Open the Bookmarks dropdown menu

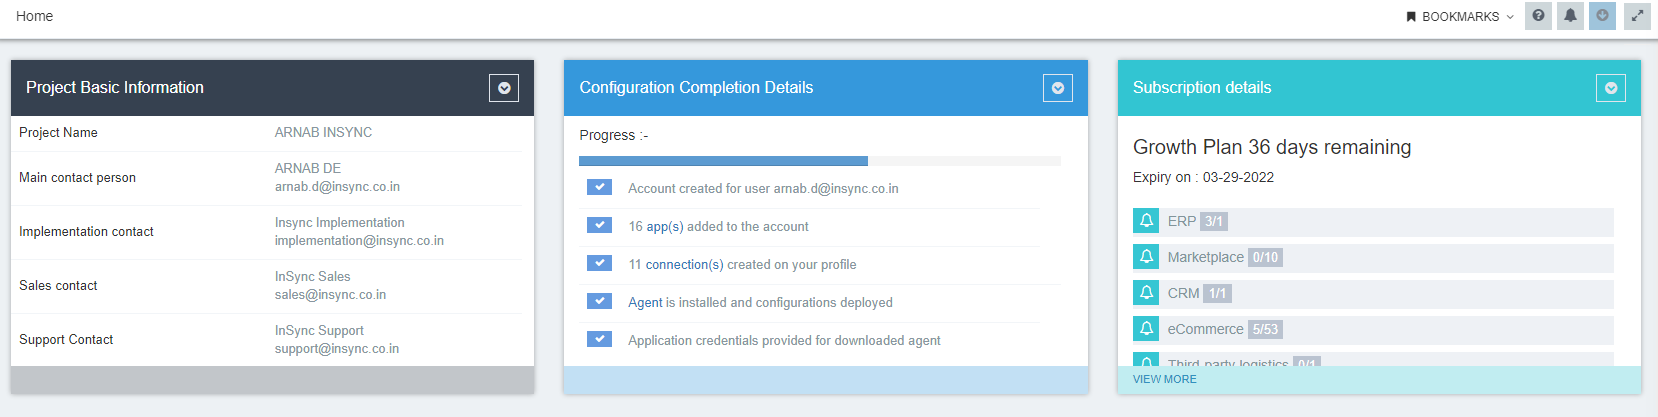coord(1460,17)
